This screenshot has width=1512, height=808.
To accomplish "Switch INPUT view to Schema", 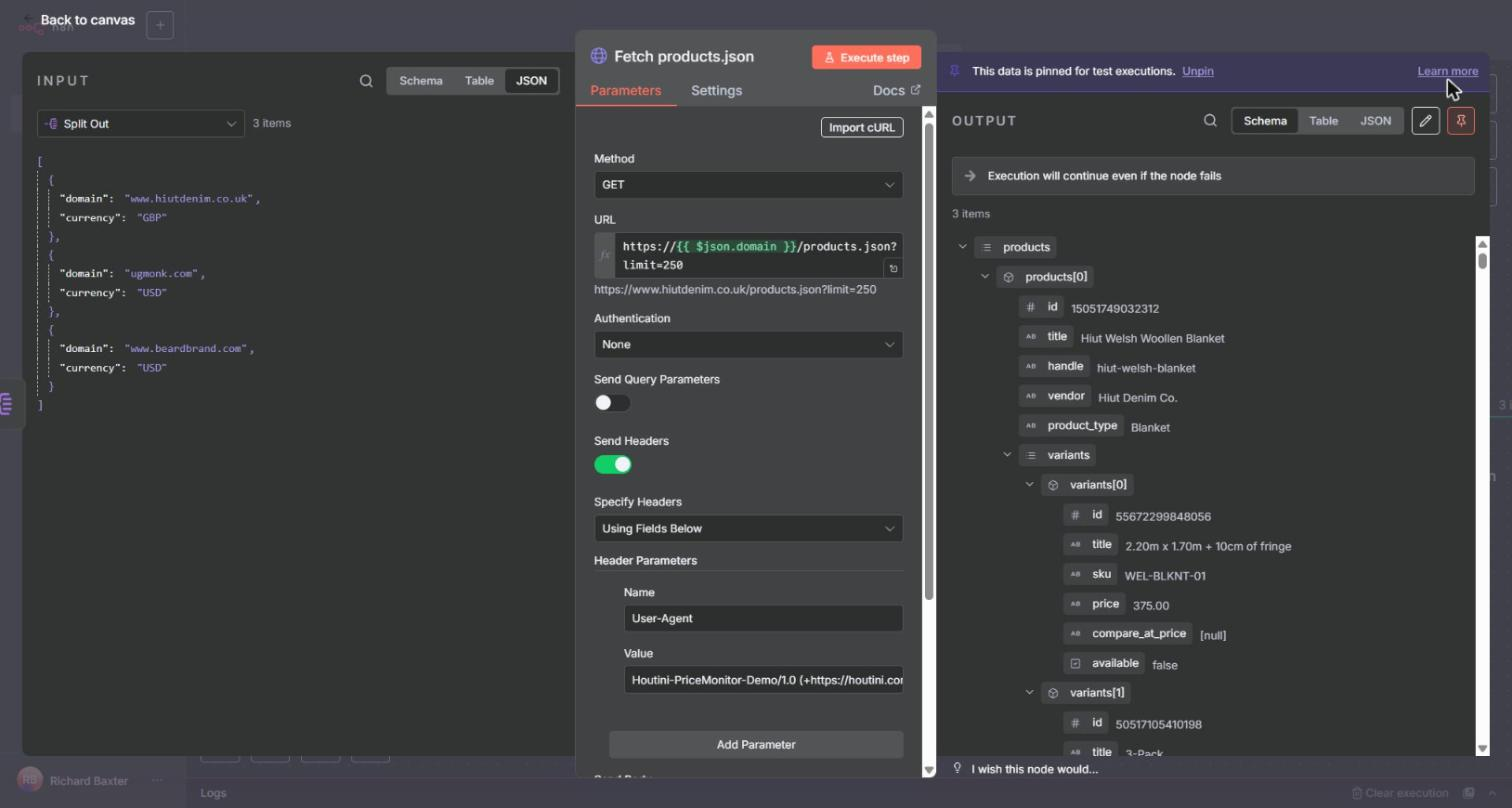I will [421, 81].
